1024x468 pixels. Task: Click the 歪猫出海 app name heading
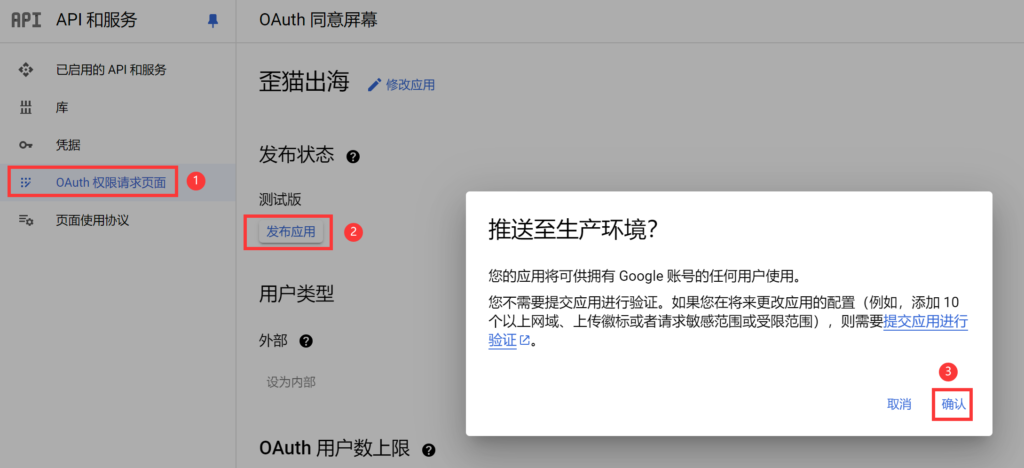click(304, 84)
